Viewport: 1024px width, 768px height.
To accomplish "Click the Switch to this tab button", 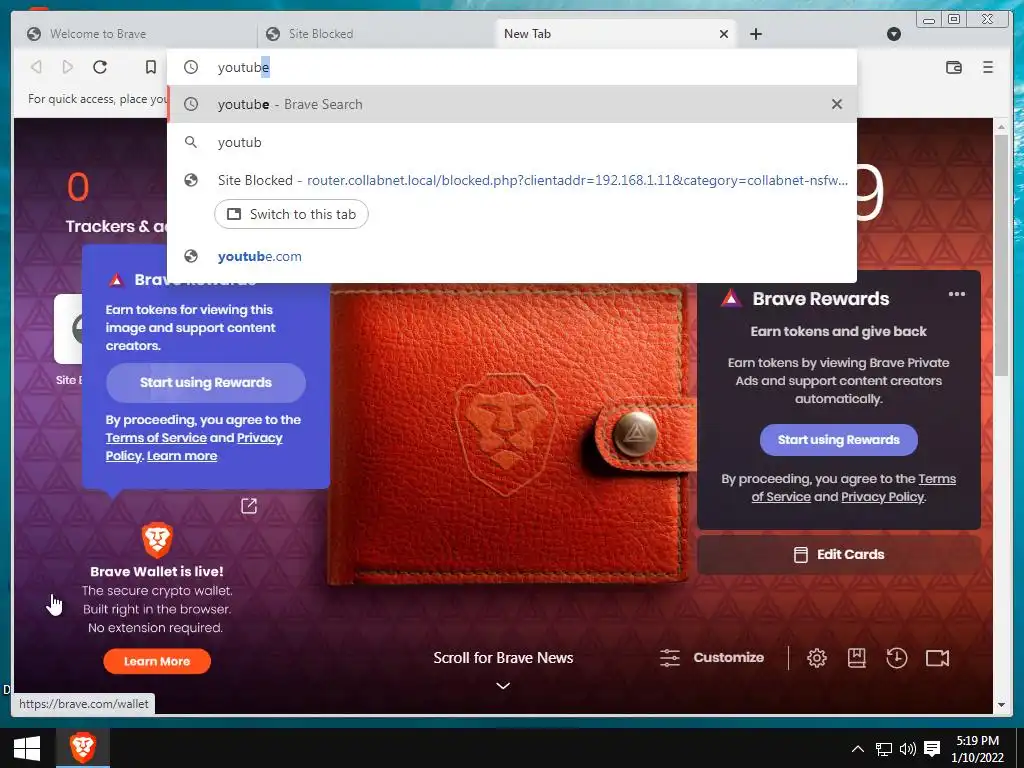I will 291,214.
